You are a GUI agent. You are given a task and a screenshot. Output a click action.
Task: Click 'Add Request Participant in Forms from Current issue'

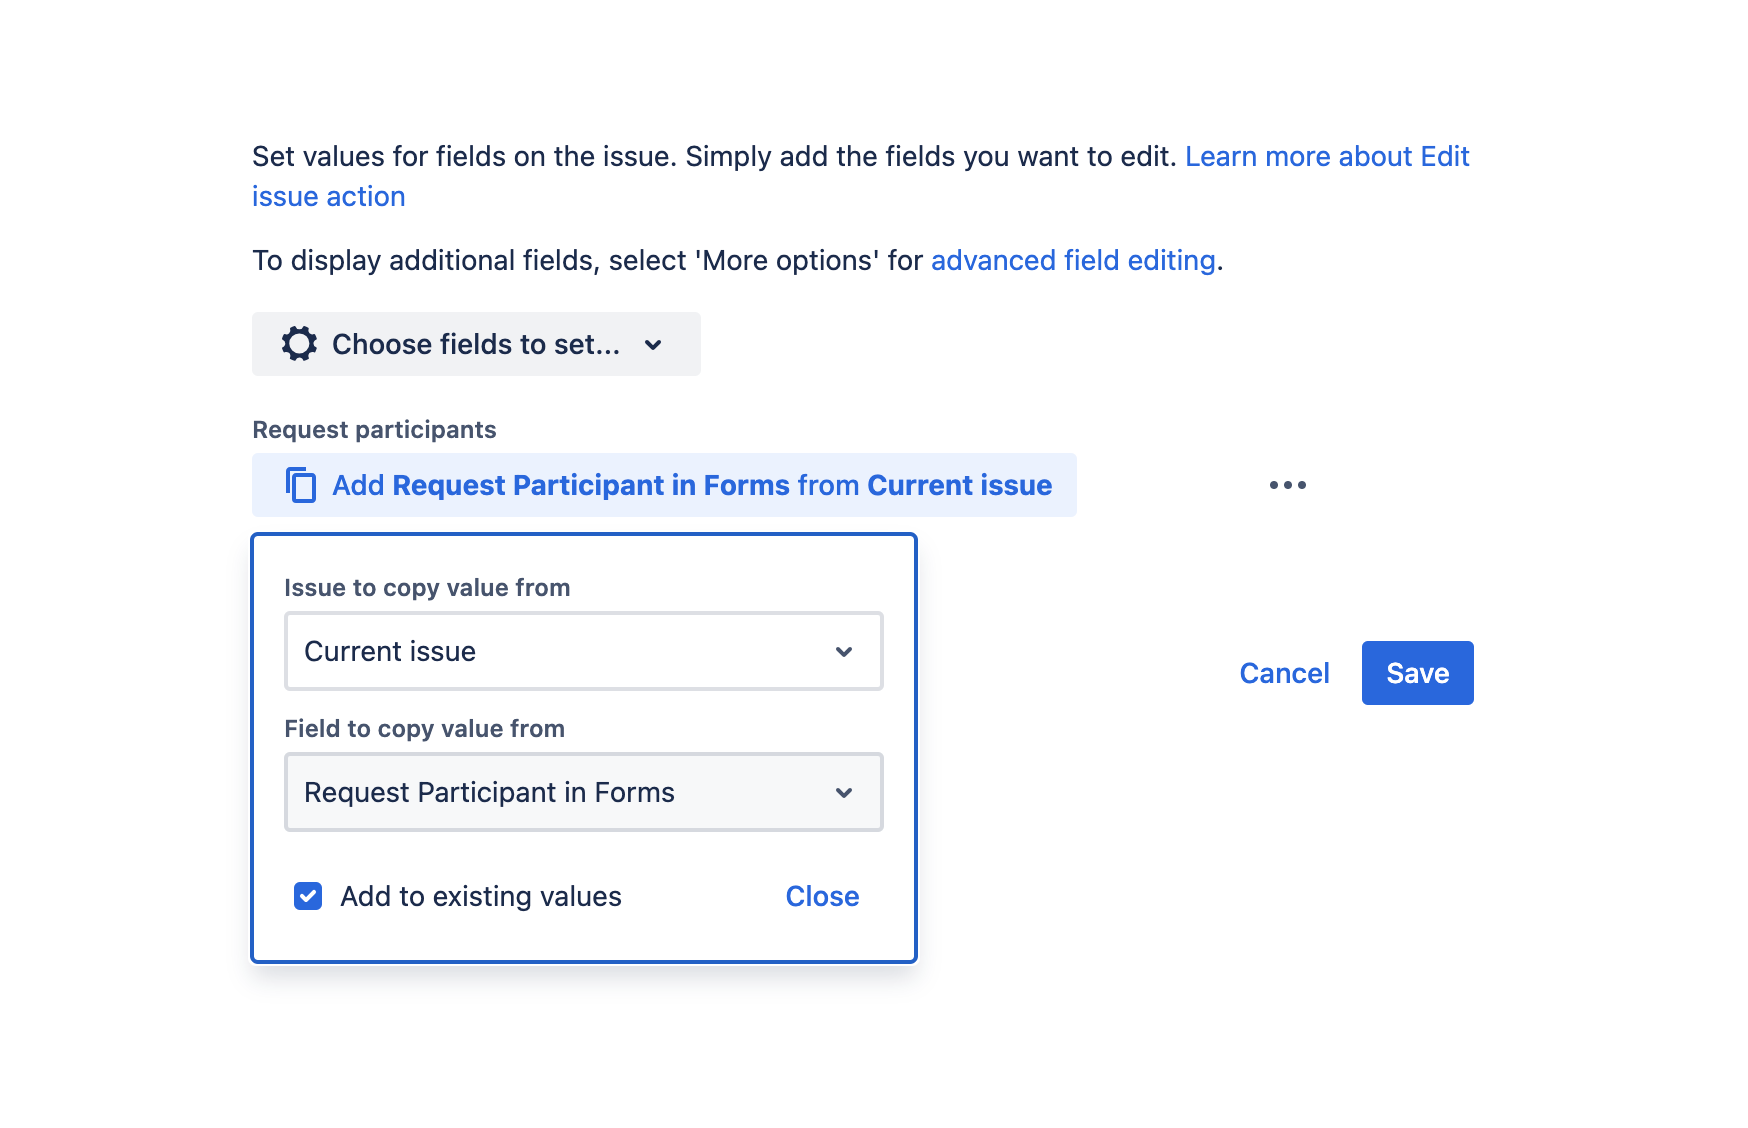[691, 485]
